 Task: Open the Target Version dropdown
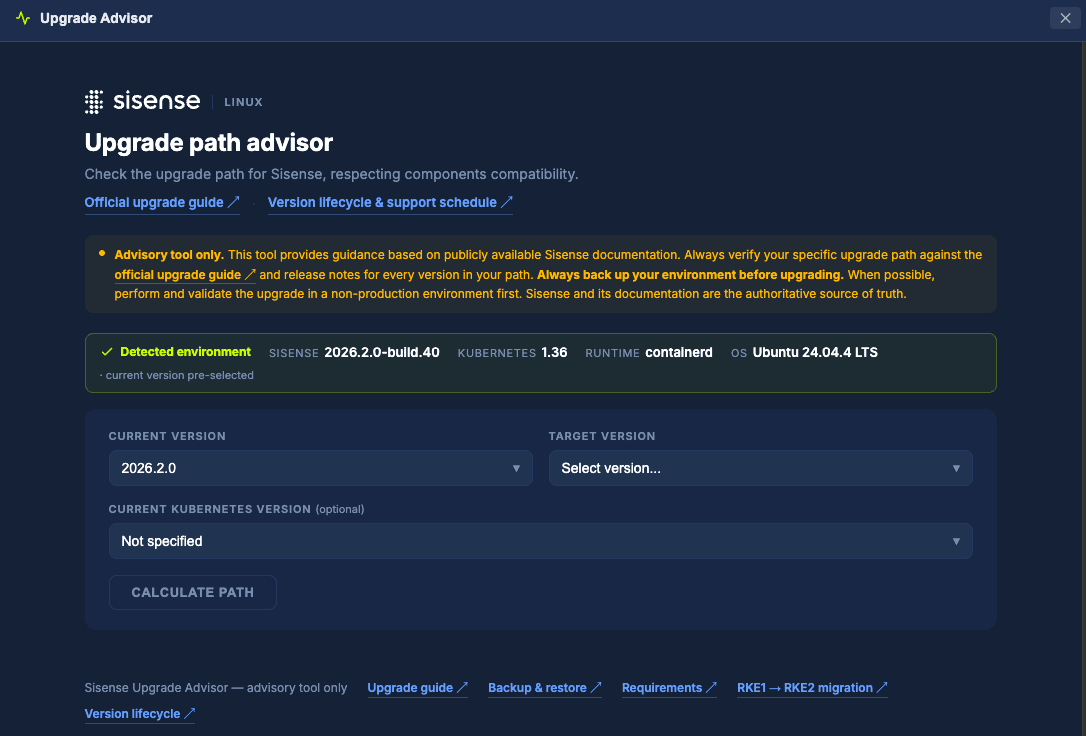tap(760, 468)
